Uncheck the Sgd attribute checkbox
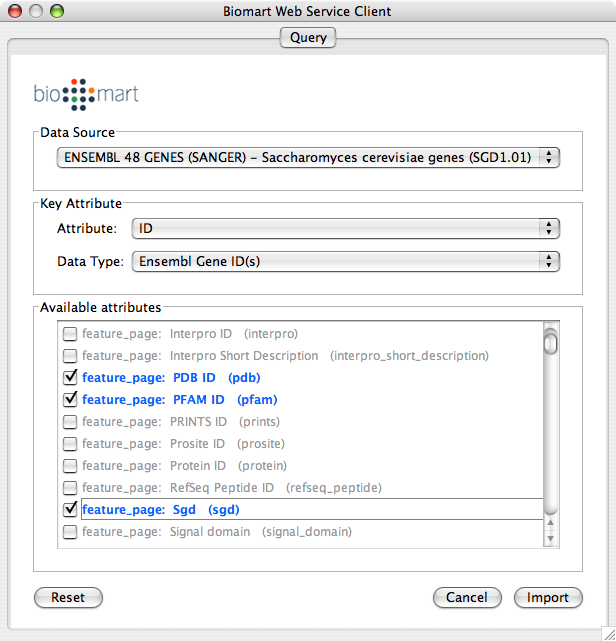The width and height of the screenshot is (616, 641). click(70, 510)
